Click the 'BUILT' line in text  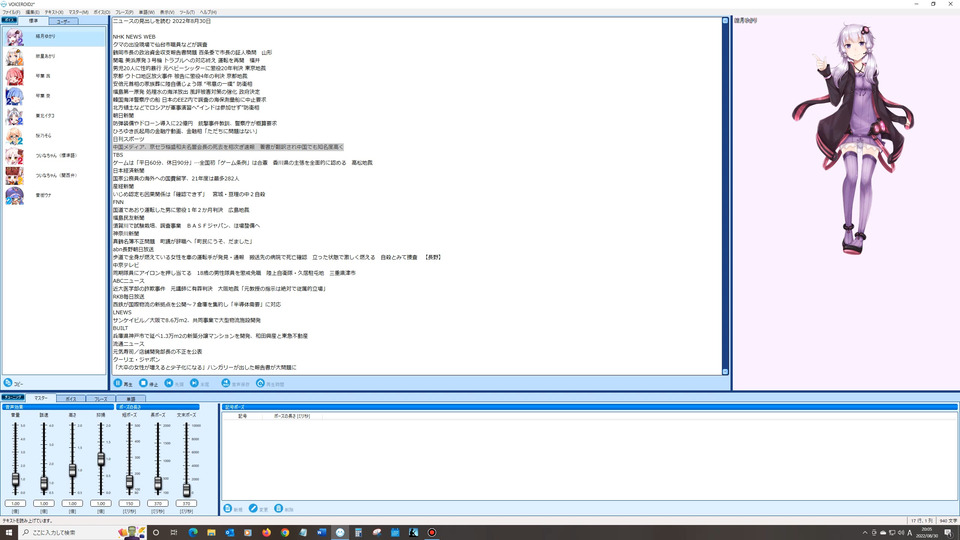pos(121,328)
